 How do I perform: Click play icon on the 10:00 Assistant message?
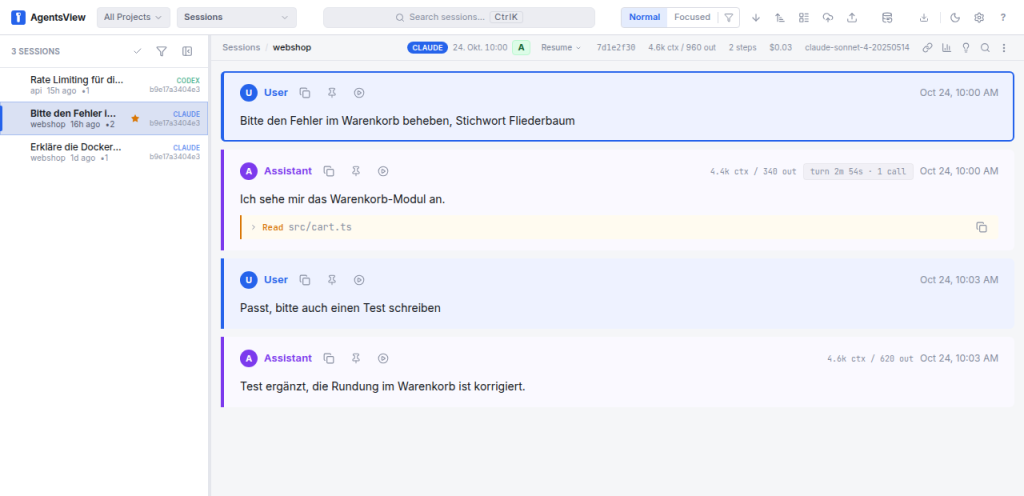383,171
